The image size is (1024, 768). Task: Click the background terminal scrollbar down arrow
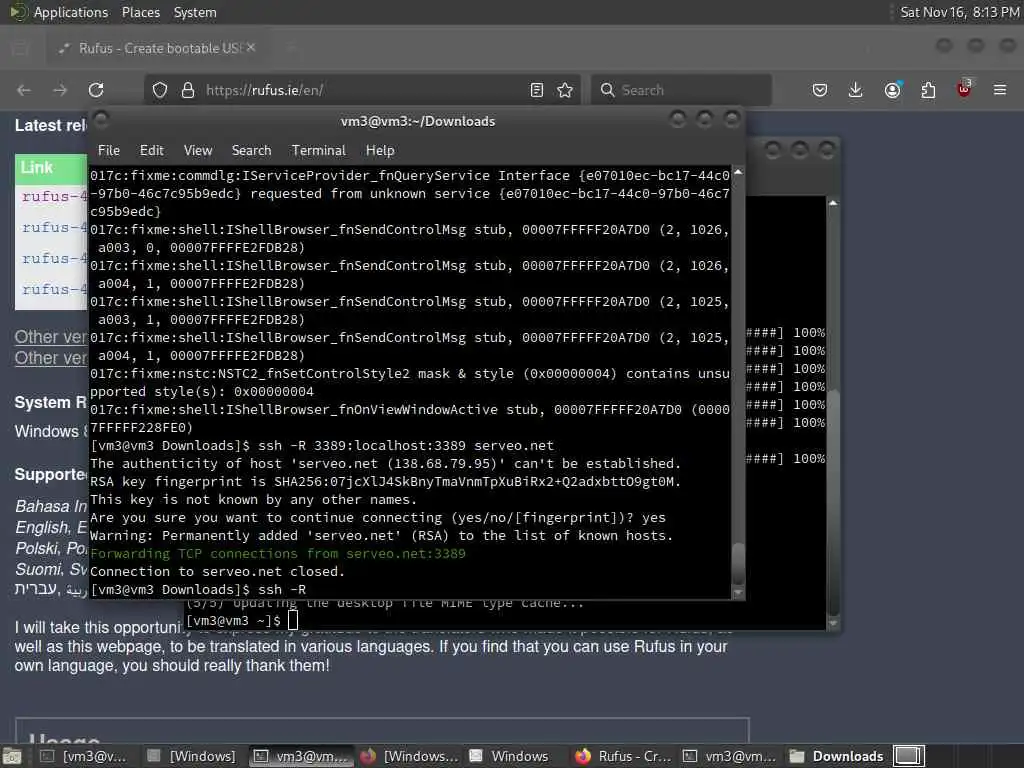[833, 623]
